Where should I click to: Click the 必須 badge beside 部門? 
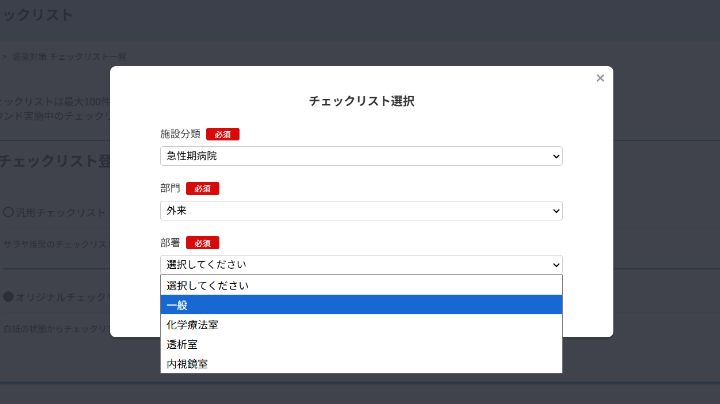(x=202, y=188)
